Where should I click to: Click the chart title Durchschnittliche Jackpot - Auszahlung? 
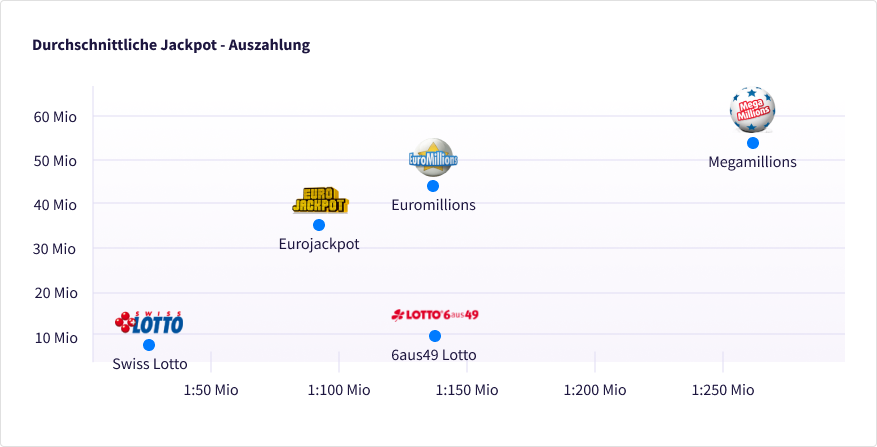[x=171, y=45]
